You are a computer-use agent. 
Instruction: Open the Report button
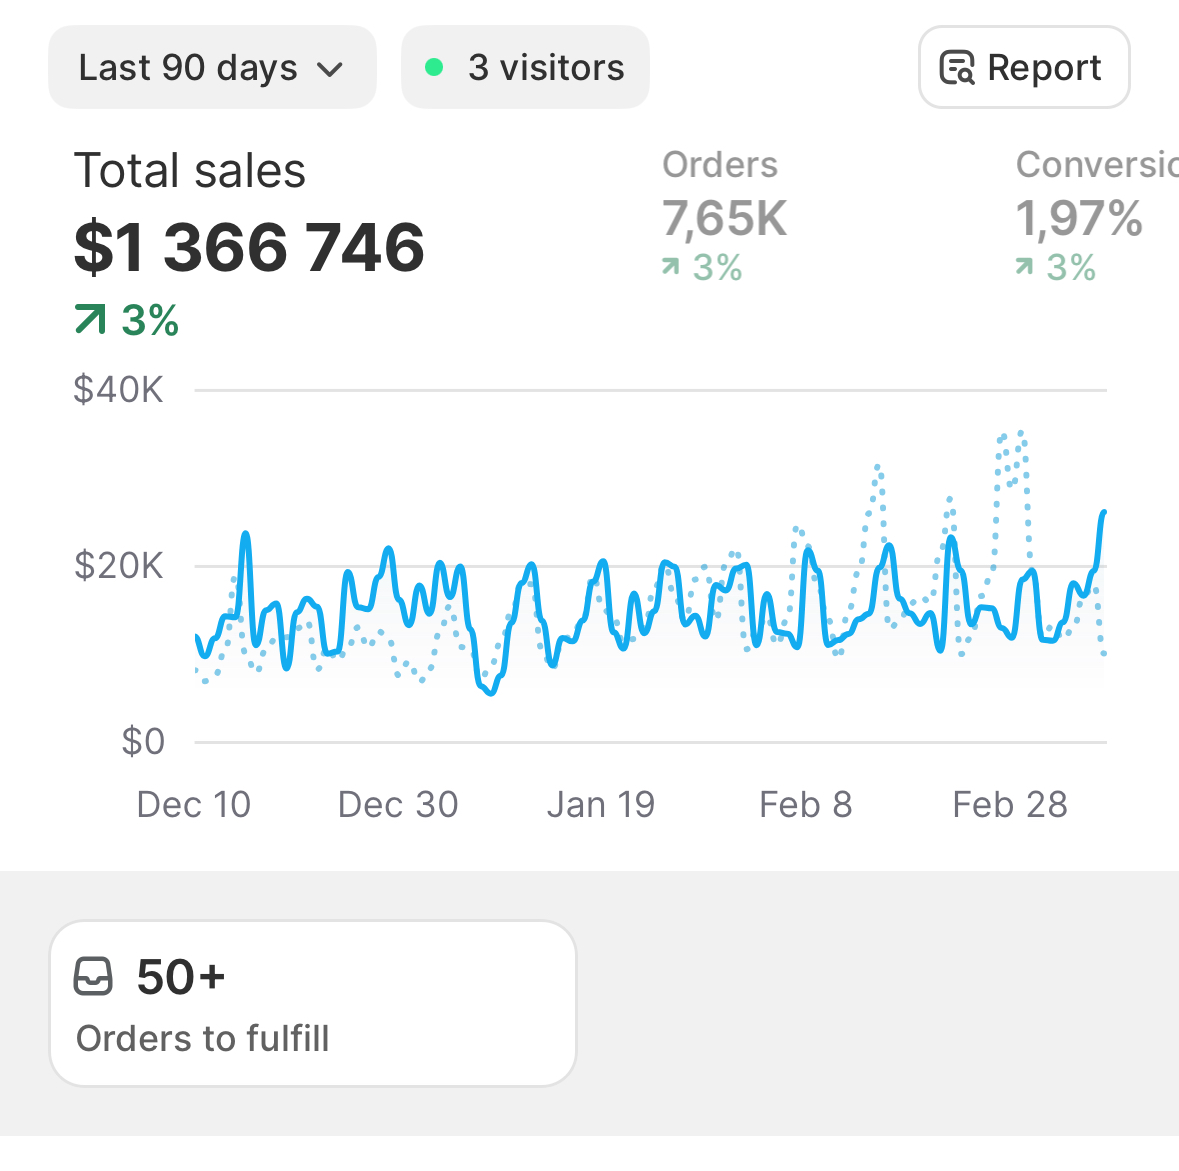coord(1024,68)
